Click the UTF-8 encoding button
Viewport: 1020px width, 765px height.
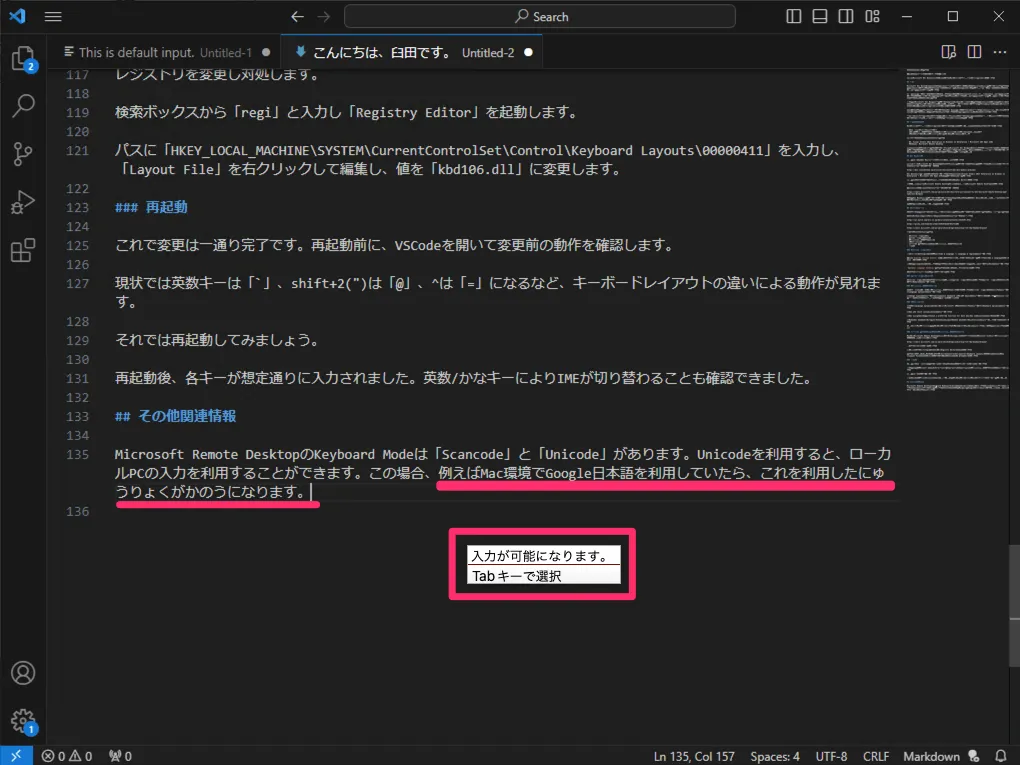(831, 756)
